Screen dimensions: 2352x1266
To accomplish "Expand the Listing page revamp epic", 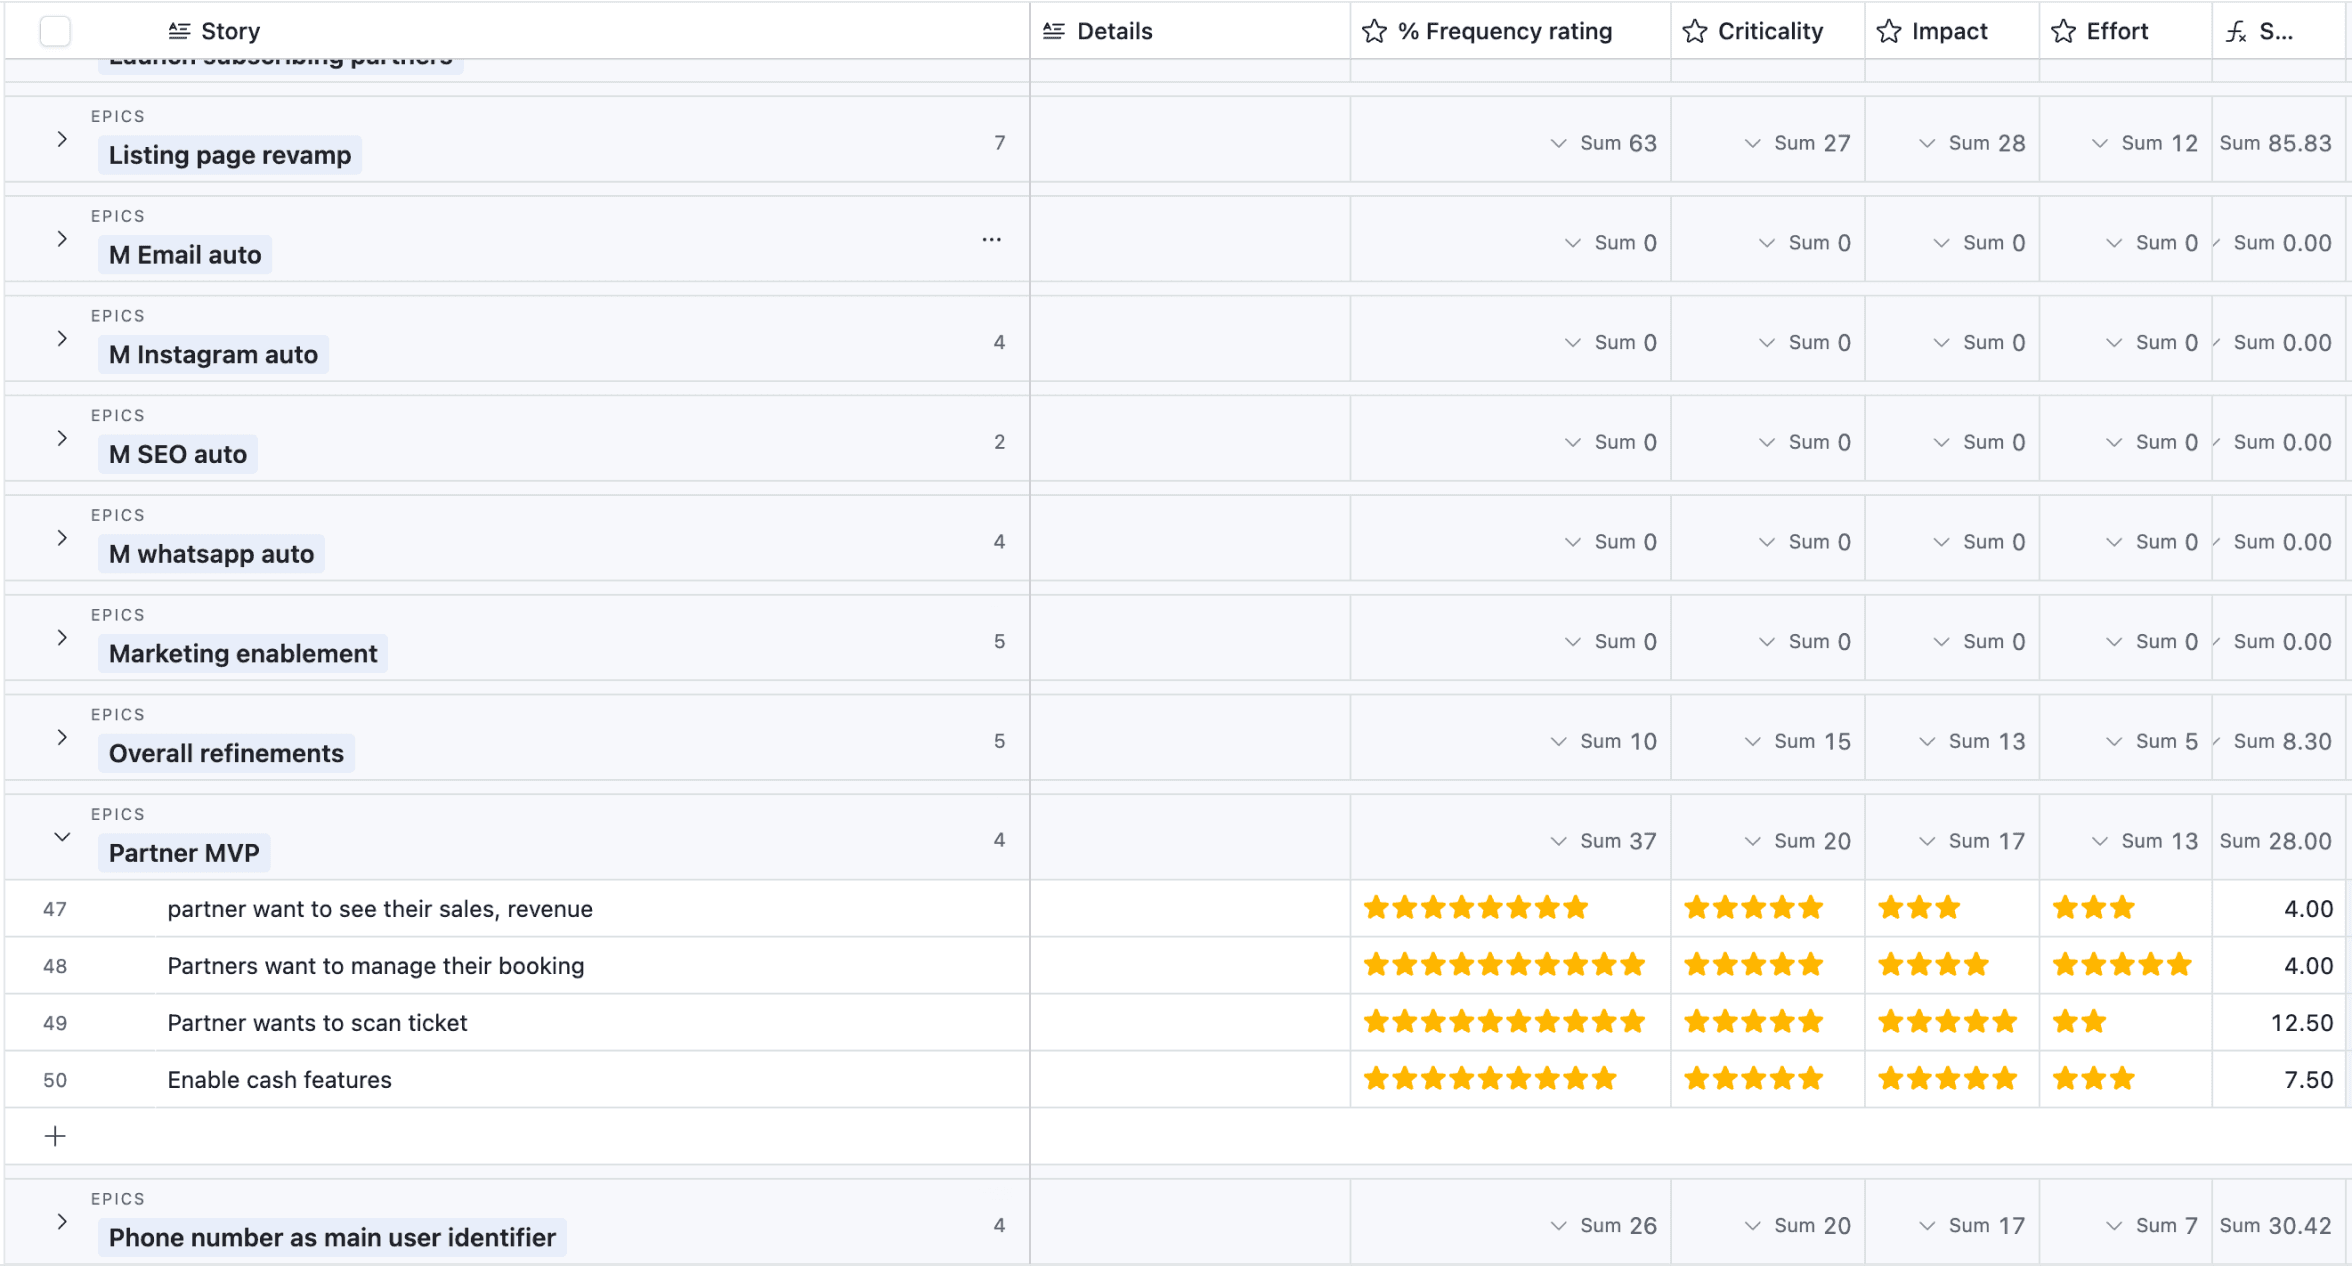I will 62,139.
